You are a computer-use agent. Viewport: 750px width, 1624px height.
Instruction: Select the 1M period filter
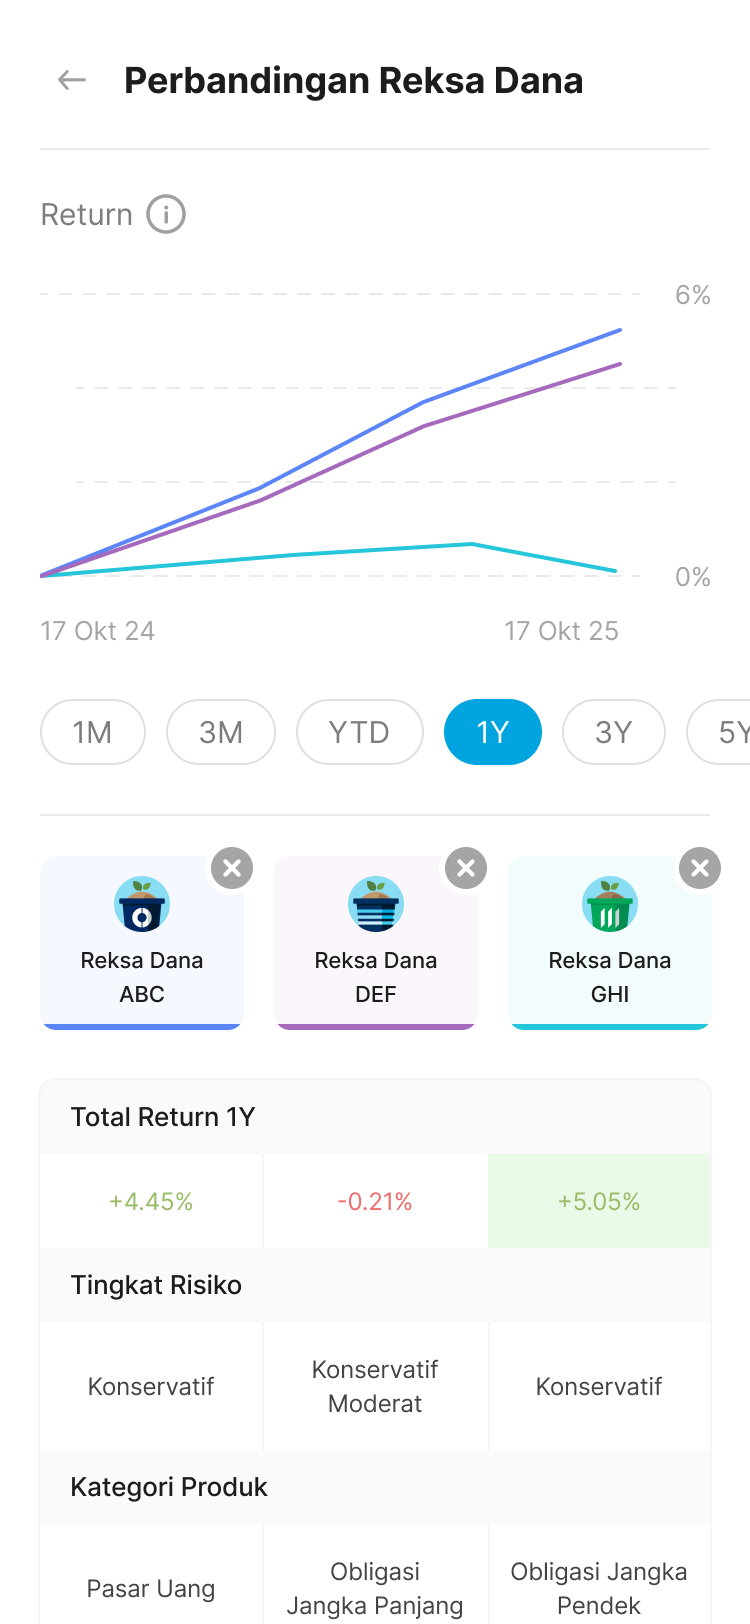click(x=93, y=732)
